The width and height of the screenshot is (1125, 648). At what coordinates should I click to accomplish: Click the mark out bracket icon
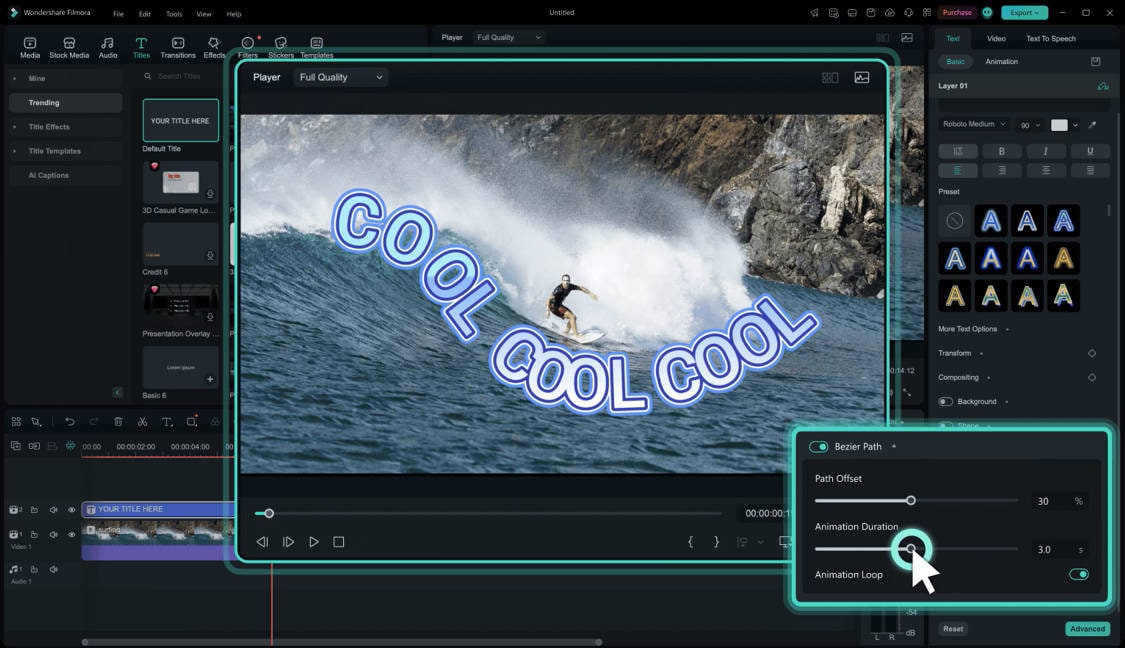coord(716,542)
